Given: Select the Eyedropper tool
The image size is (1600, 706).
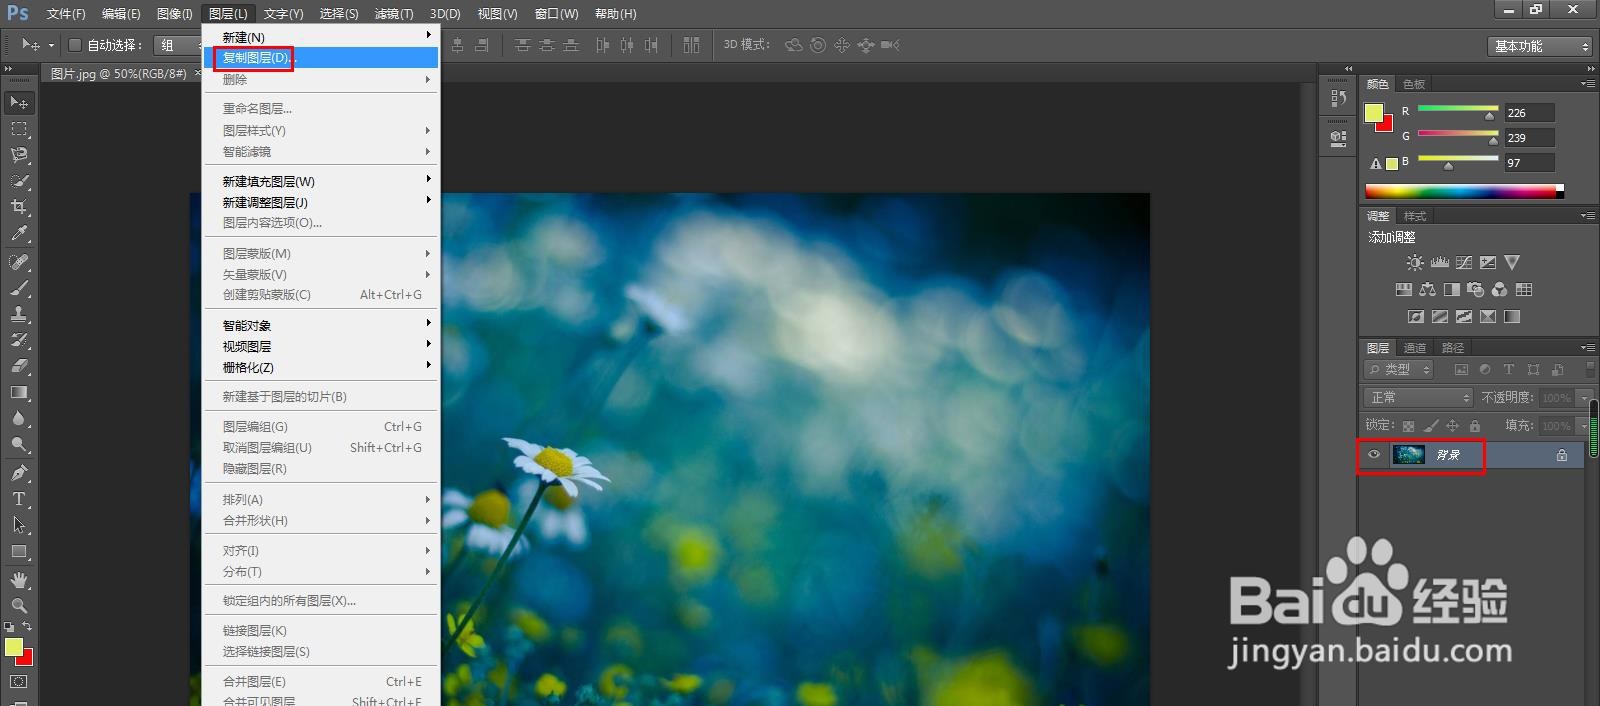Looking at the screenshot, I should [x=19, y=234].
